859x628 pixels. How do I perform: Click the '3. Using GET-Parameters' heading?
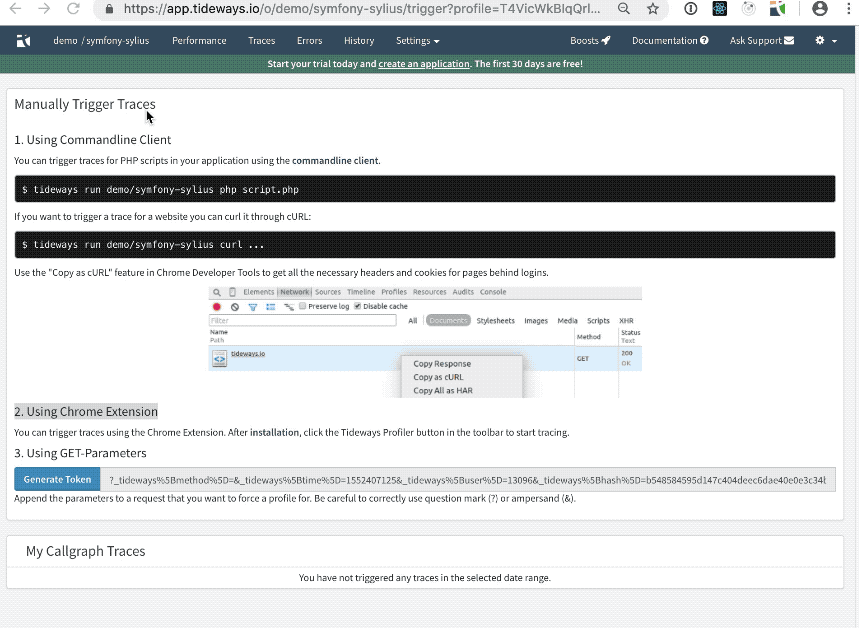pos(80,453)
